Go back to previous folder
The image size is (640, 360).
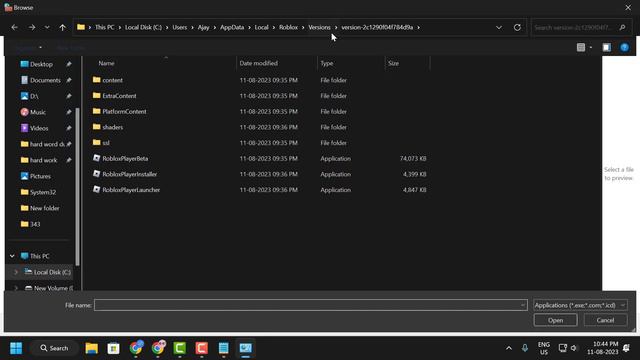point(15,27)
